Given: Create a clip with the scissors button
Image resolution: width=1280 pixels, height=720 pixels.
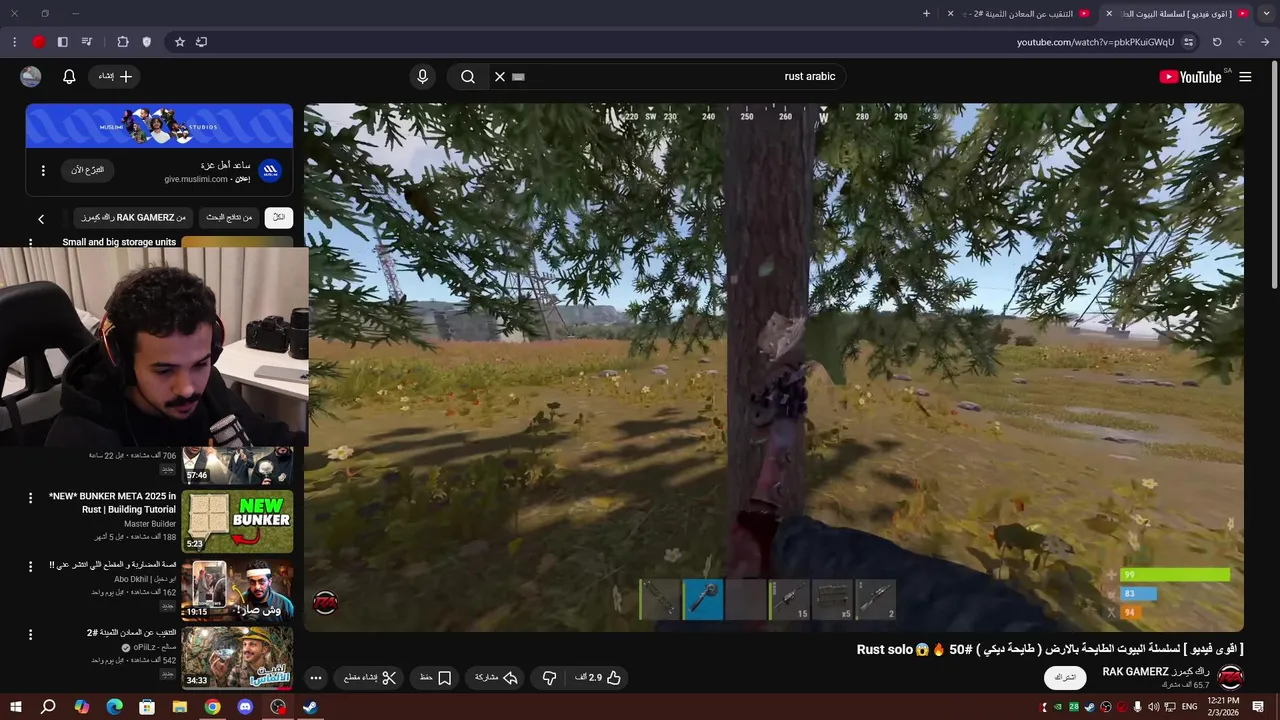Looking at the screenshot, I should click(370, 678).
